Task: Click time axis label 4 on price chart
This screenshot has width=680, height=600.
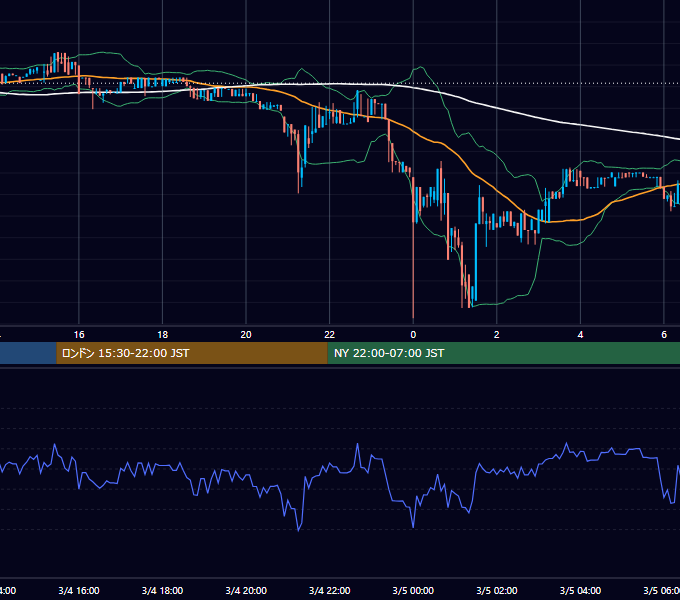Action: click(x=580, y=335)
